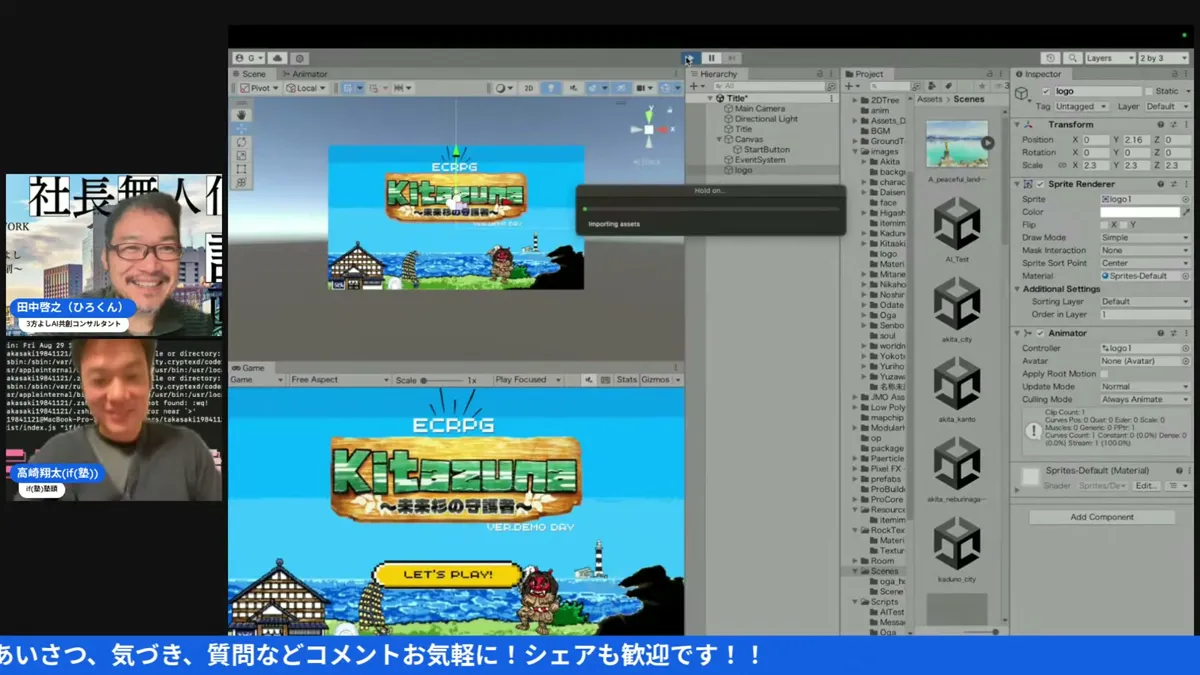Click the global search magnifier icon
This screenshot has height=675, width=1200.
[x=1072, y=58]
